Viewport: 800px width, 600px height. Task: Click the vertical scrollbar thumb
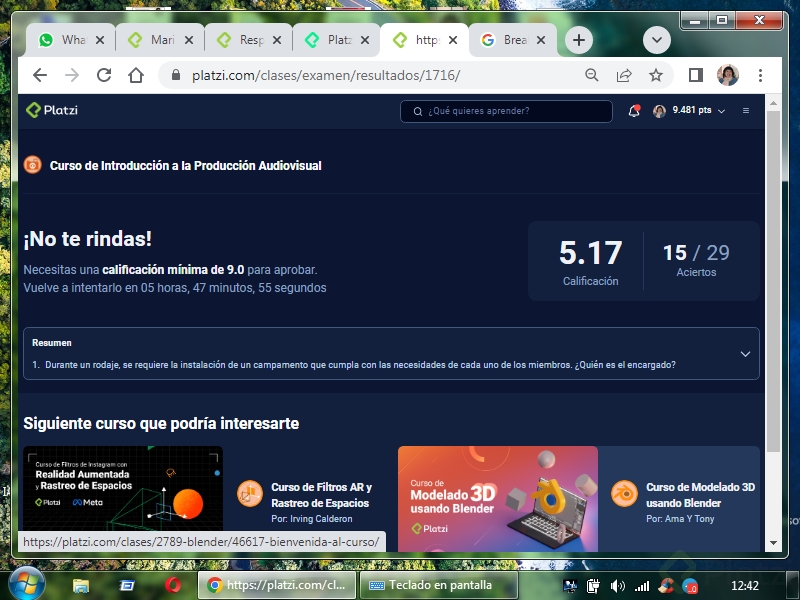click(773, 282)
